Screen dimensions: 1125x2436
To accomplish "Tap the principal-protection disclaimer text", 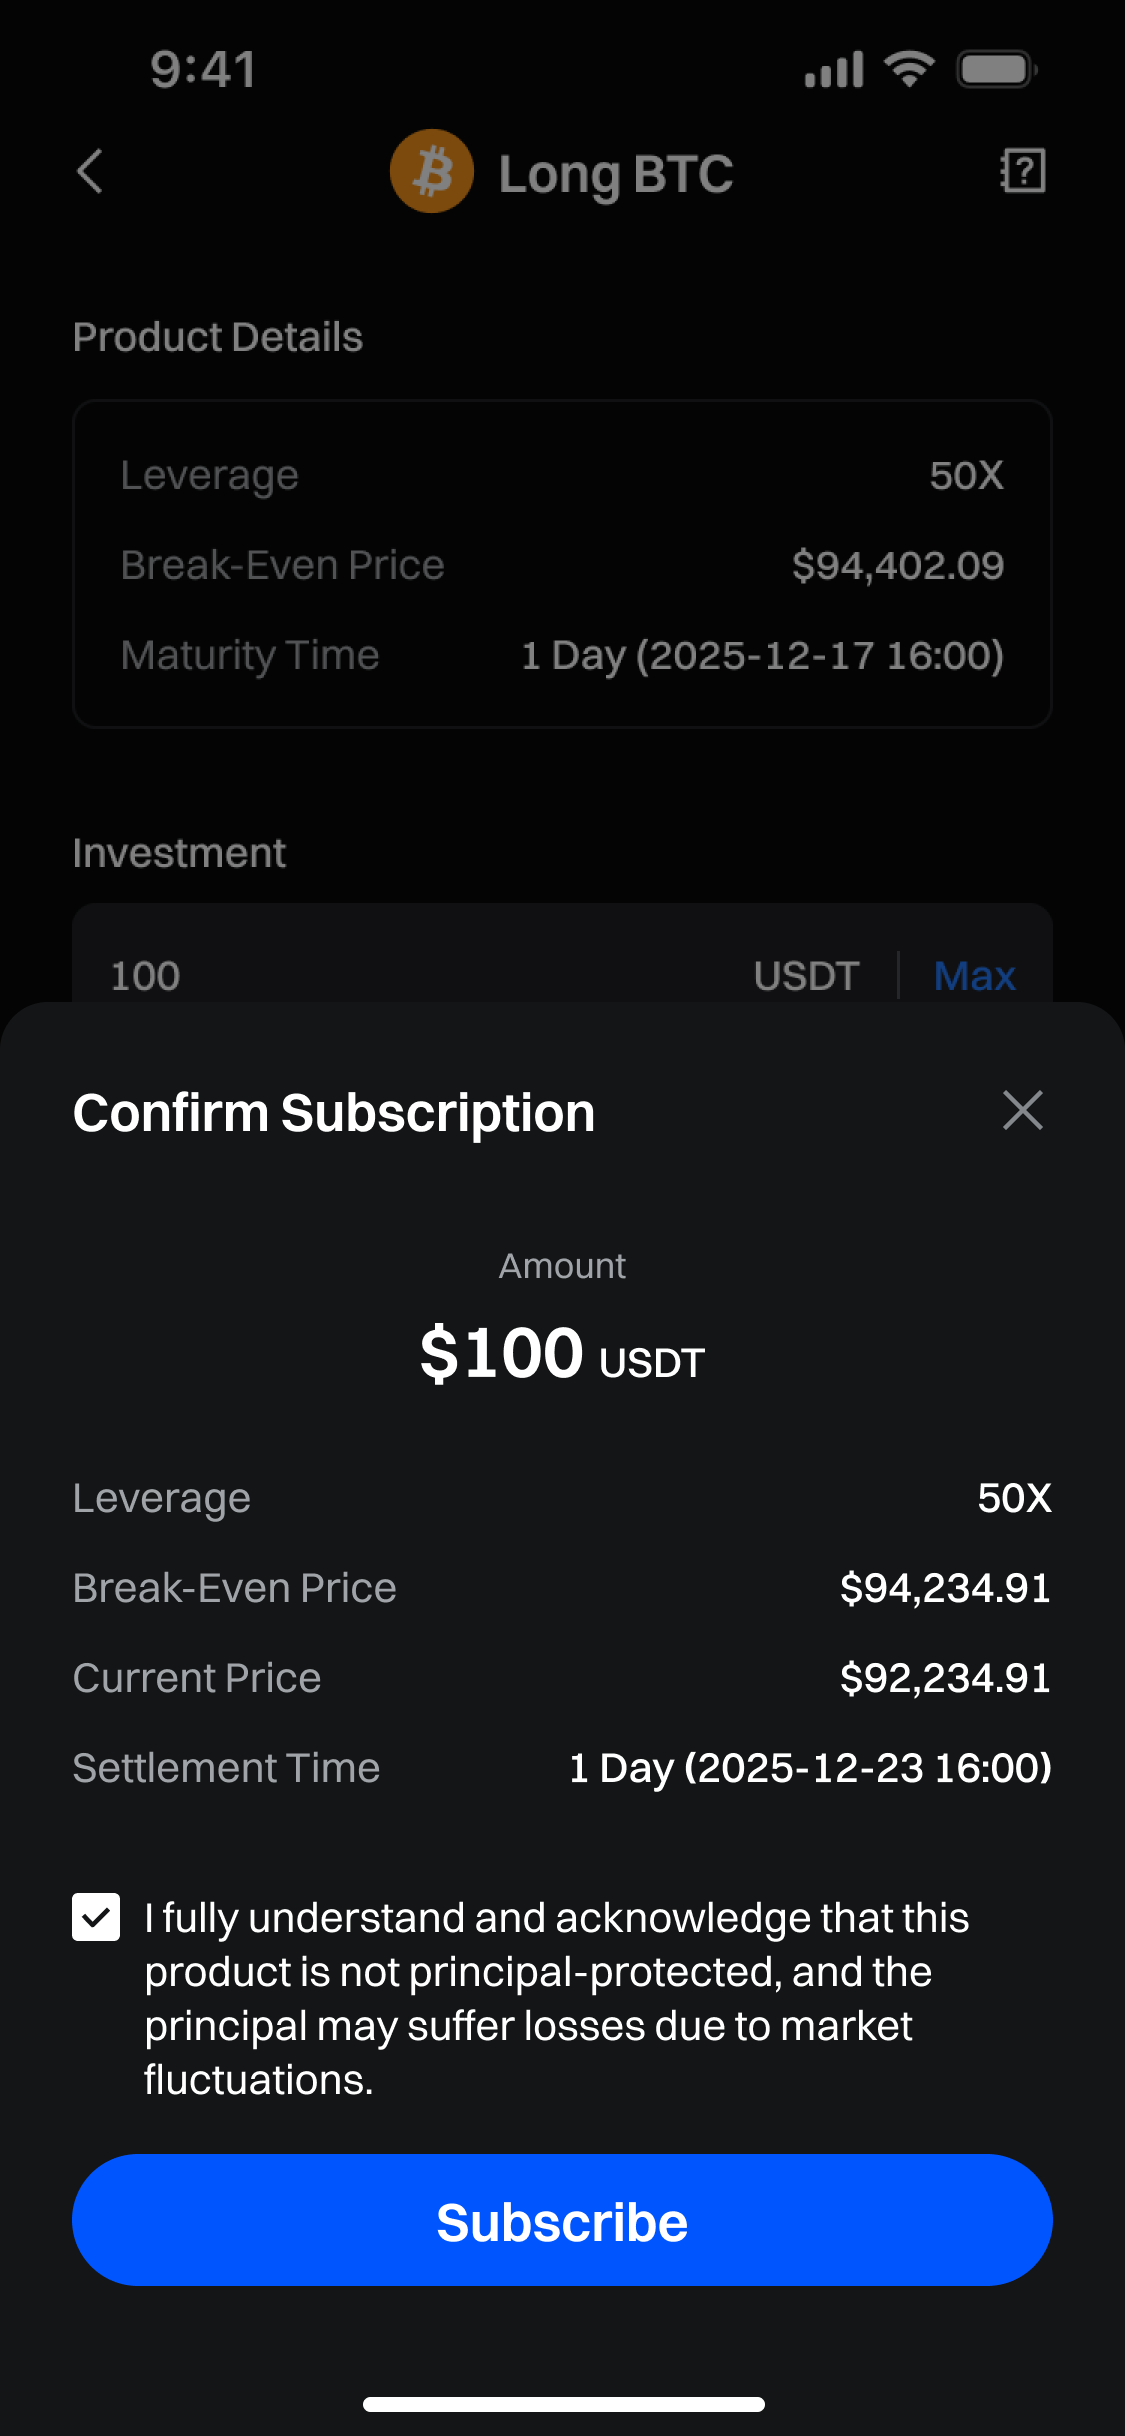I will coord(556,1998).
